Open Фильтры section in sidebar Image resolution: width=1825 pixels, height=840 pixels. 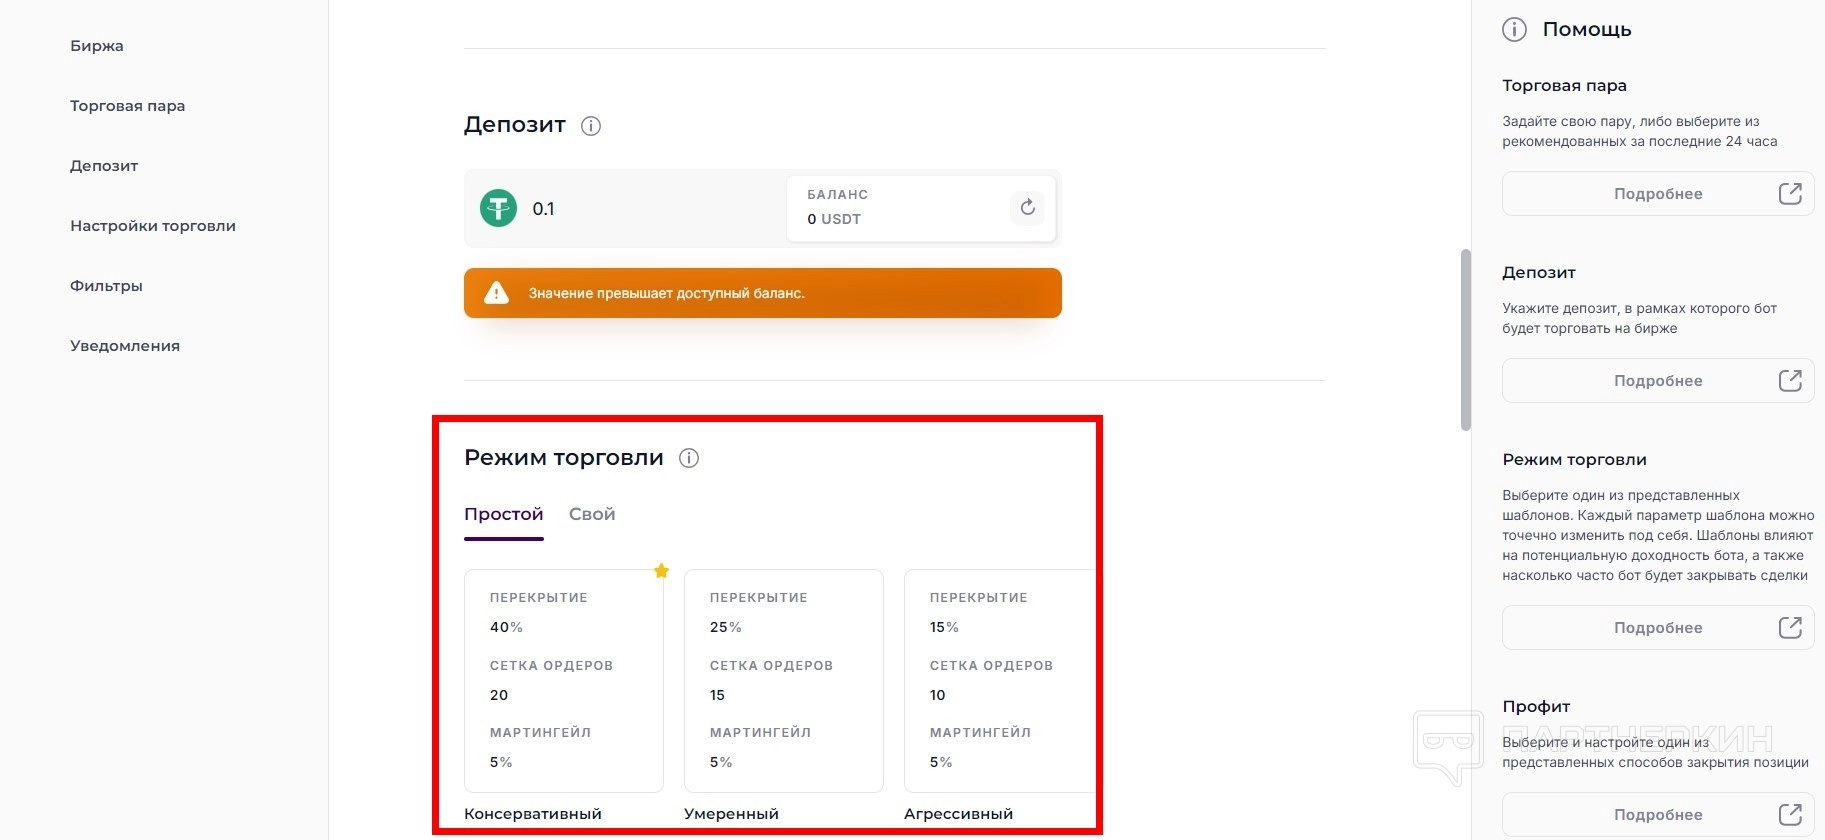[x=106, y=286]
